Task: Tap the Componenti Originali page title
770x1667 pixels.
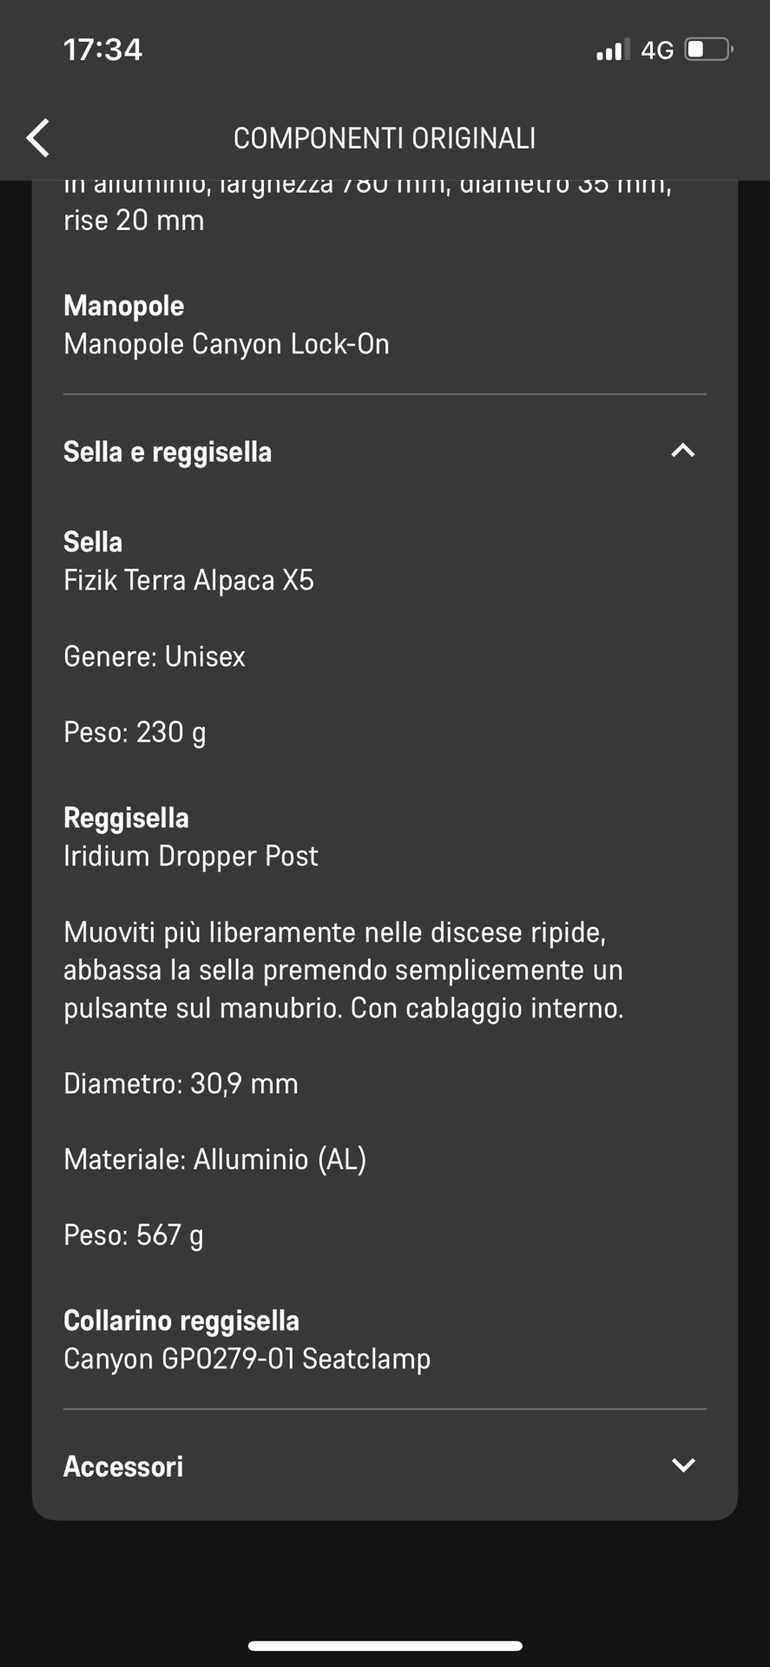Action: [x=385, y=138]
